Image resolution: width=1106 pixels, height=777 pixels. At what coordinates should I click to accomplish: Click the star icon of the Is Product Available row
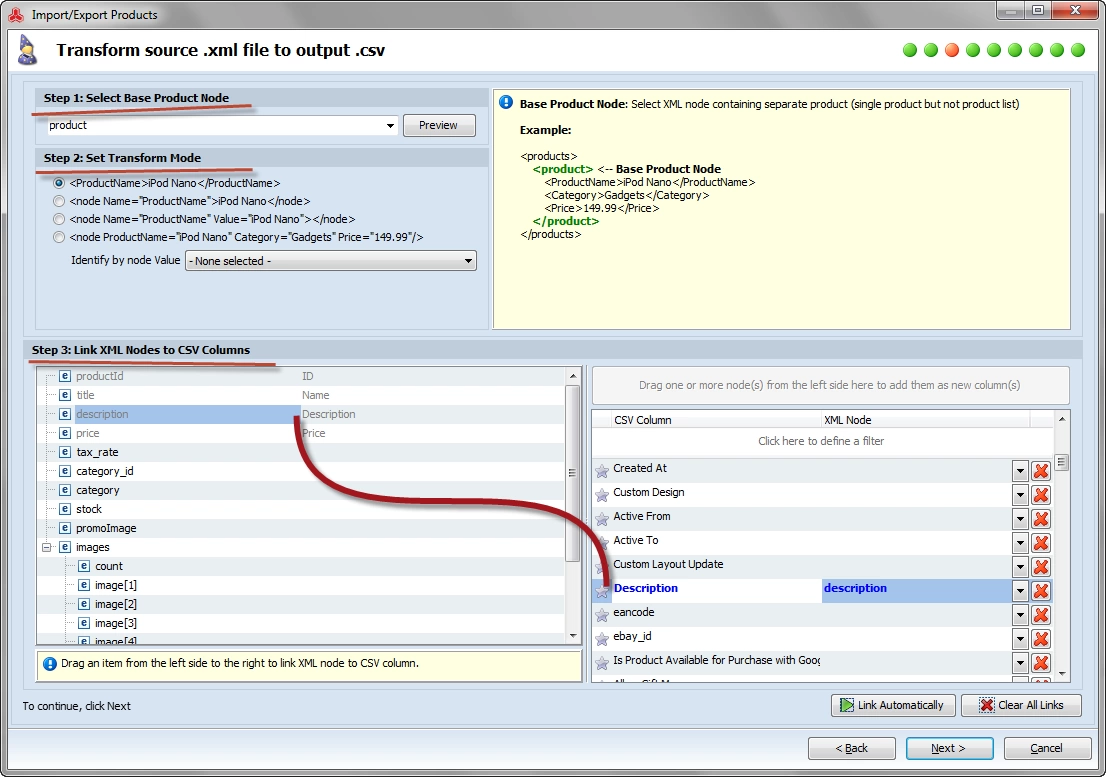(602, 663)
